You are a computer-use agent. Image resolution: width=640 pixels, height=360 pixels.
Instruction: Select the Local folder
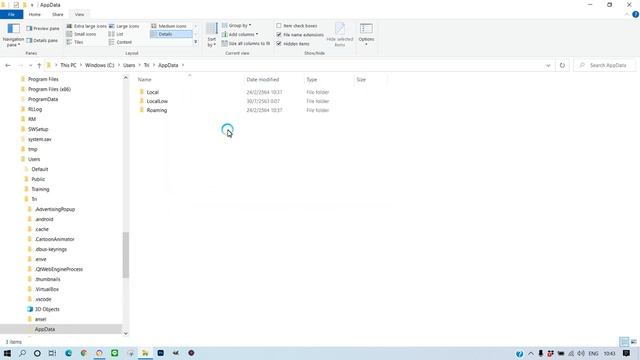tap(153, 92)
